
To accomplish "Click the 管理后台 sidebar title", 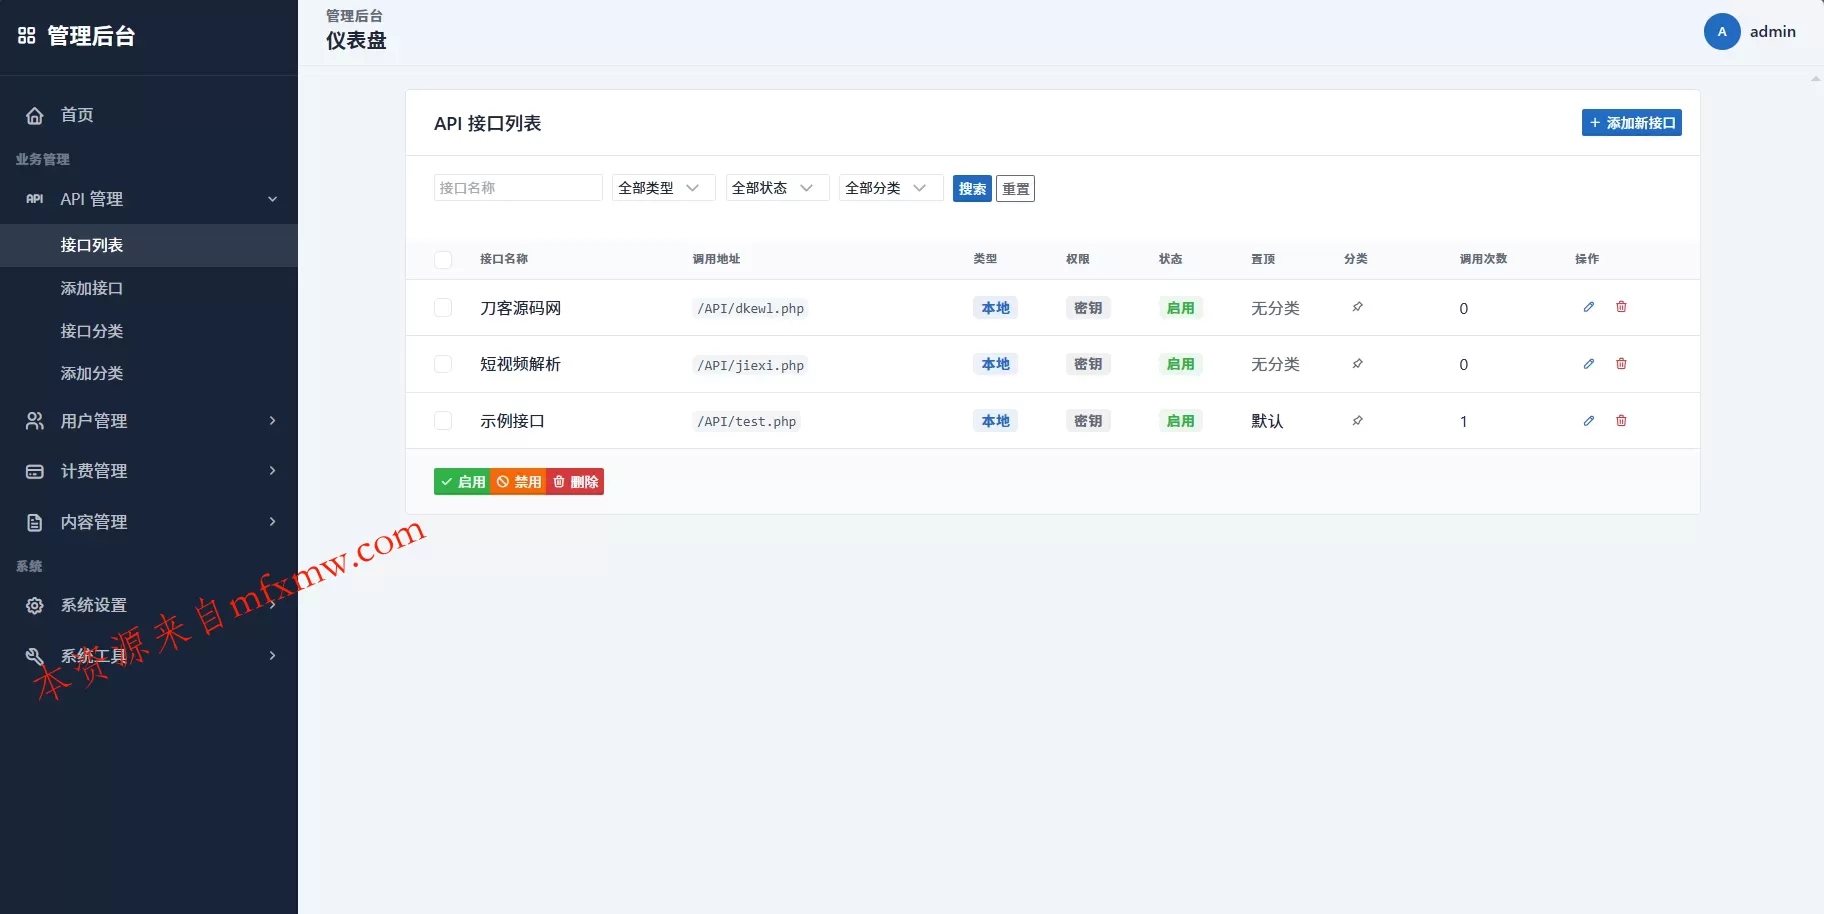I will point(91,36).
